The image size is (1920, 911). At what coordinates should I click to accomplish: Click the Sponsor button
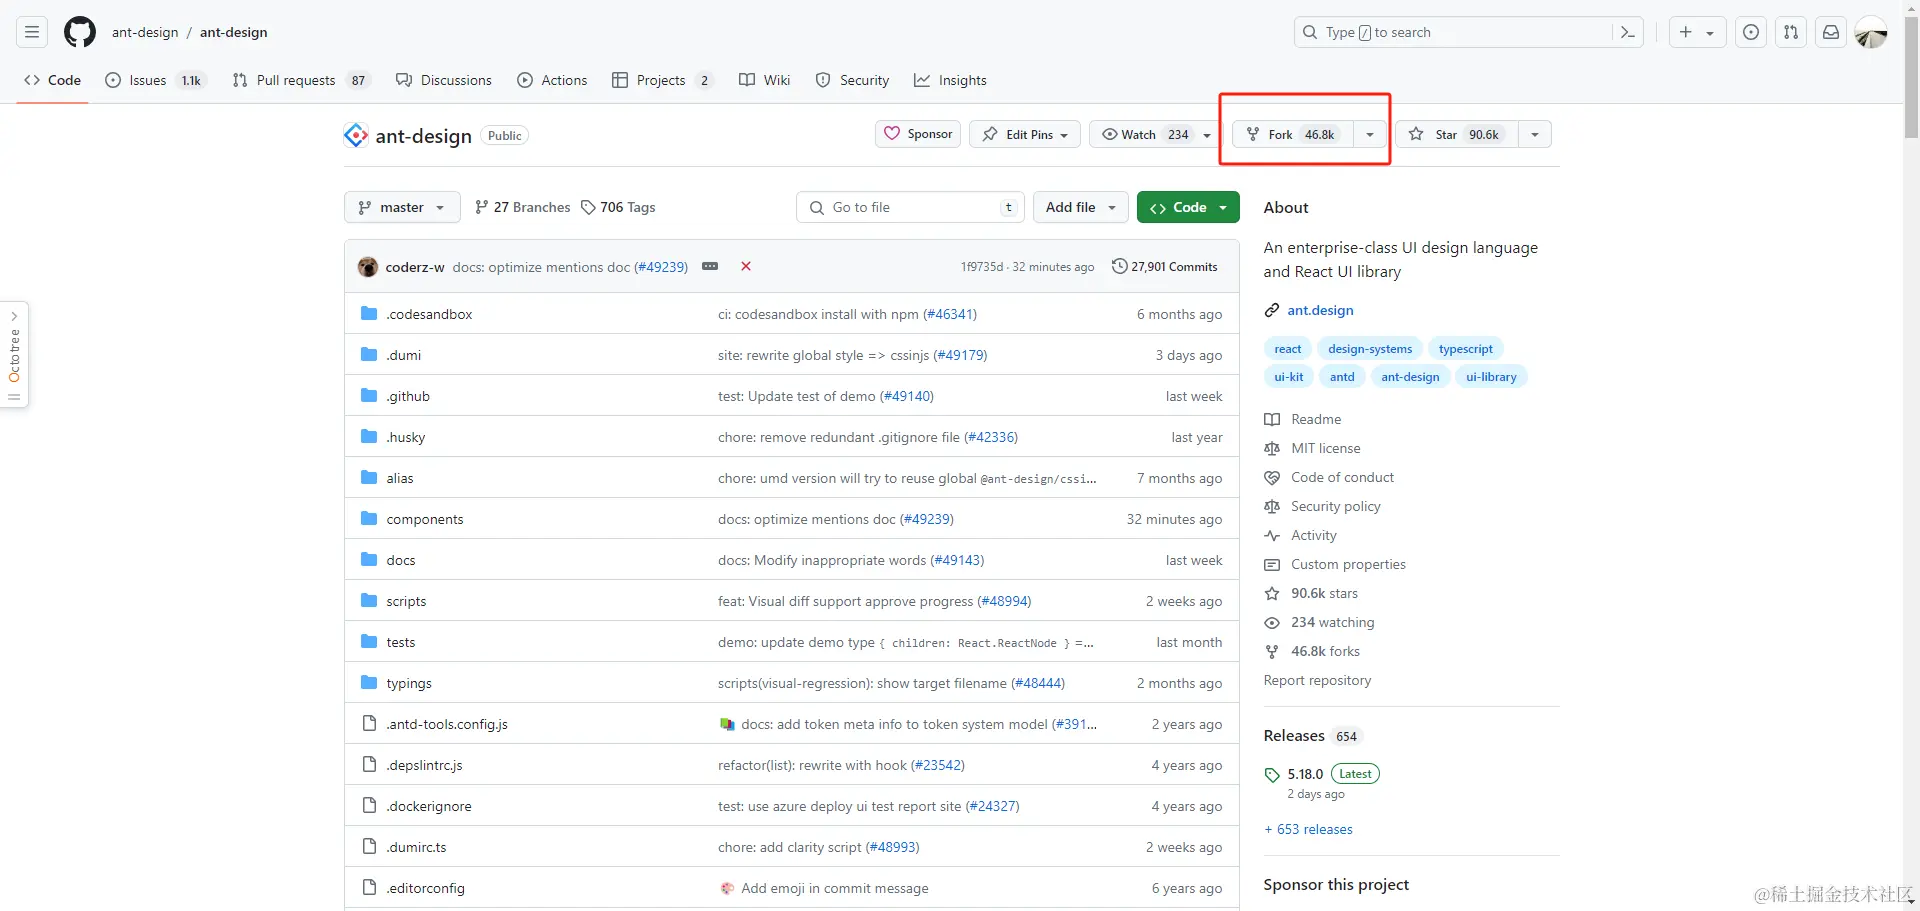(918, 134)
